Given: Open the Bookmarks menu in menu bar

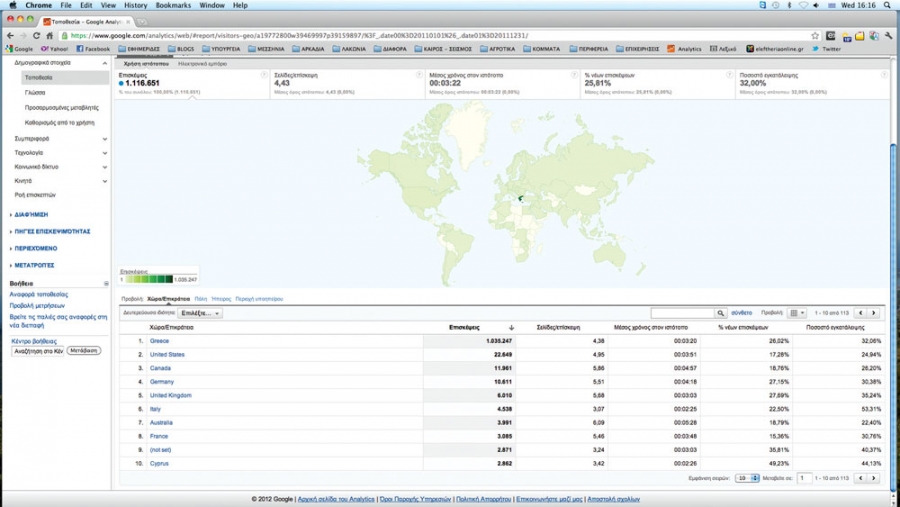Looking at the screenshot, I should pos(173,5).
